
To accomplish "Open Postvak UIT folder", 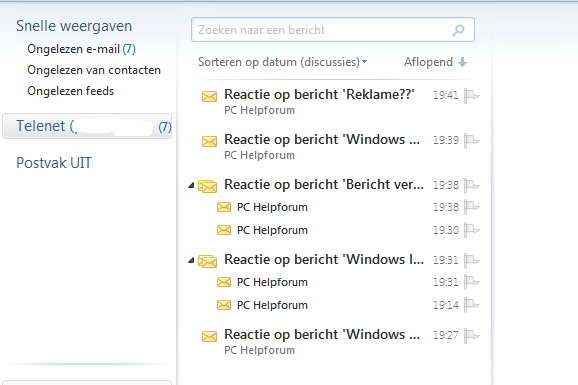I will (x=54, y=163).
